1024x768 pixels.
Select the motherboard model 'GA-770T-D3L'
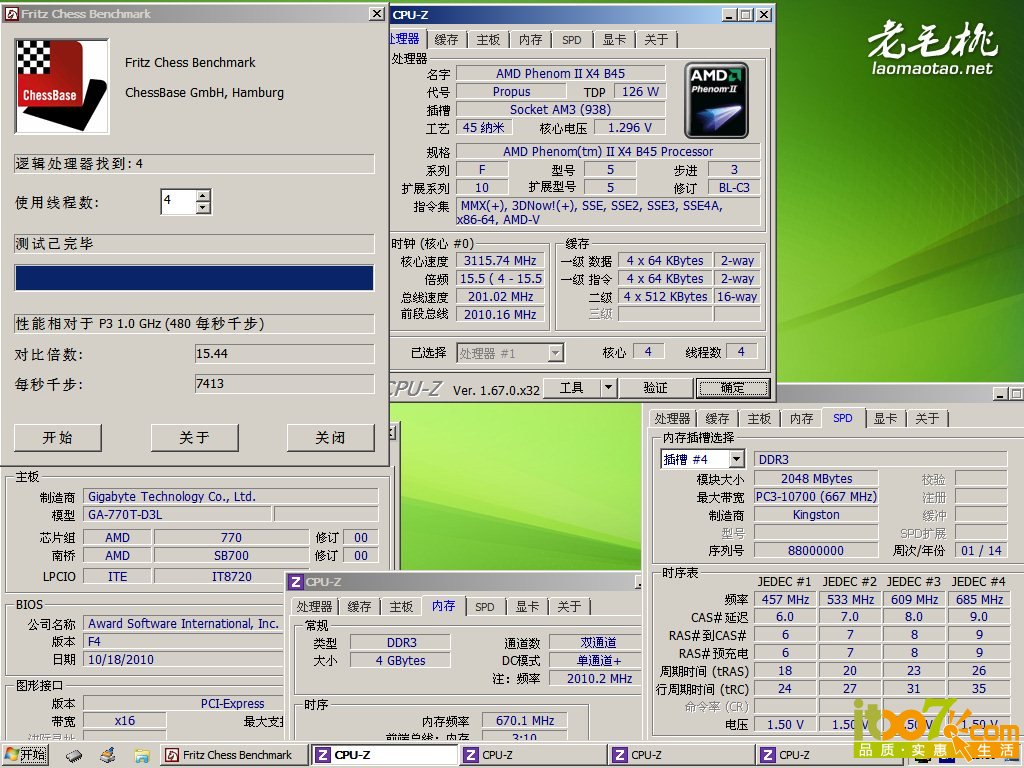178,515
